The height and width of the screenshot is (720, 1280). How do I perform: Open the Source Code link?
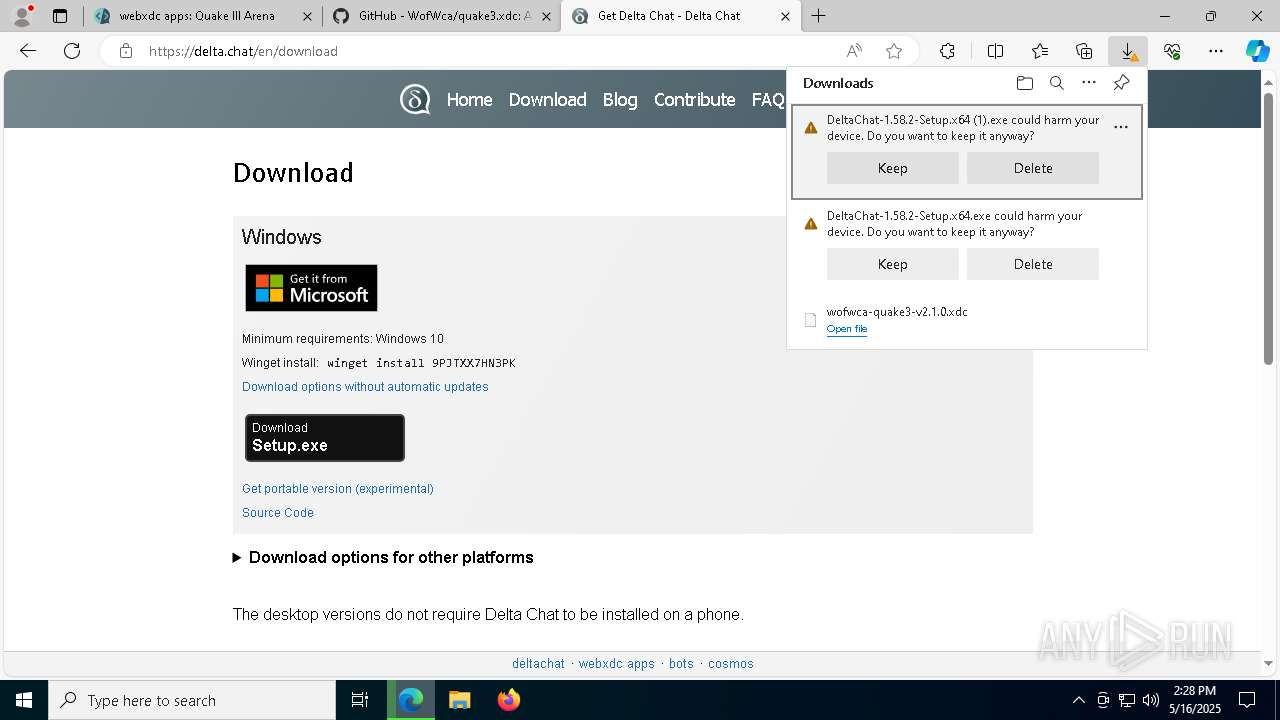tap(278, 513)
